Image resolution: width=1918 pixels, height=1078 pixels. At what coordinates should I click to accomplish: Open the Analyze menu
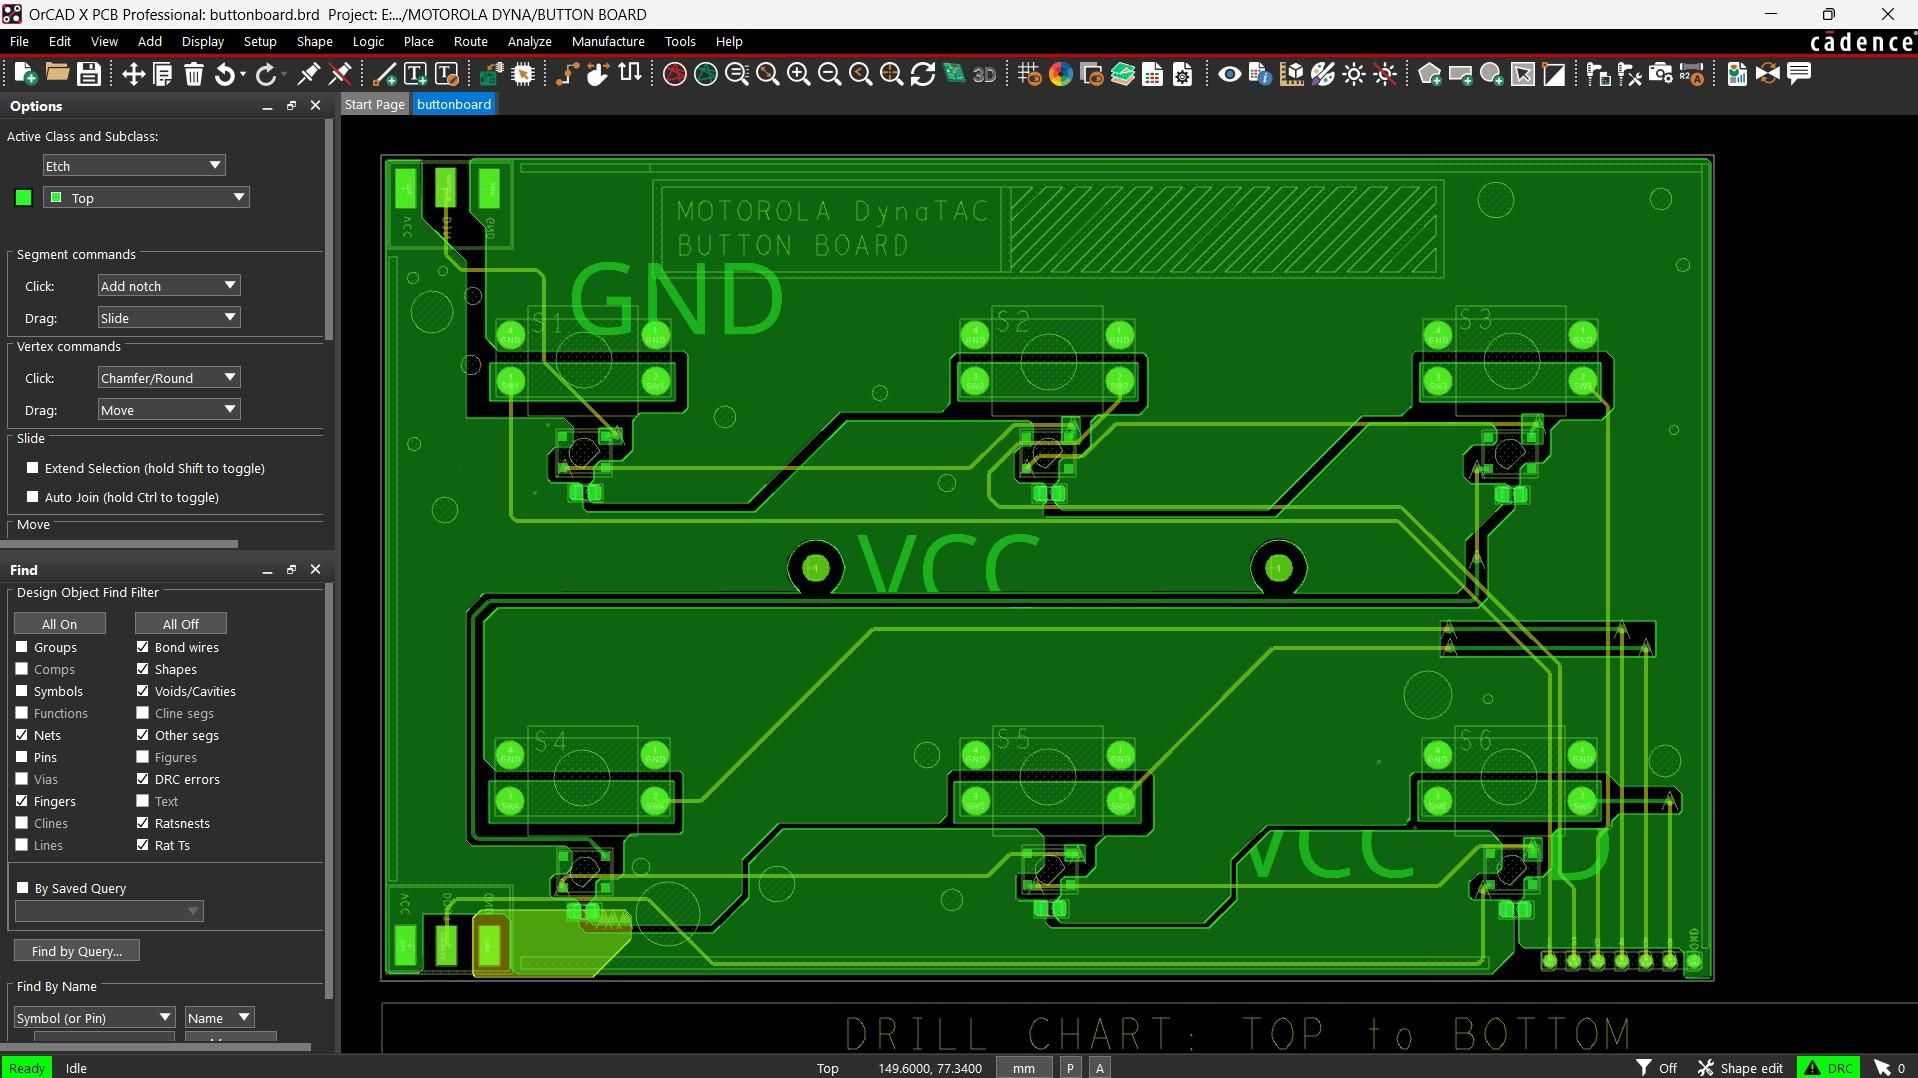(x=529, y=41)
